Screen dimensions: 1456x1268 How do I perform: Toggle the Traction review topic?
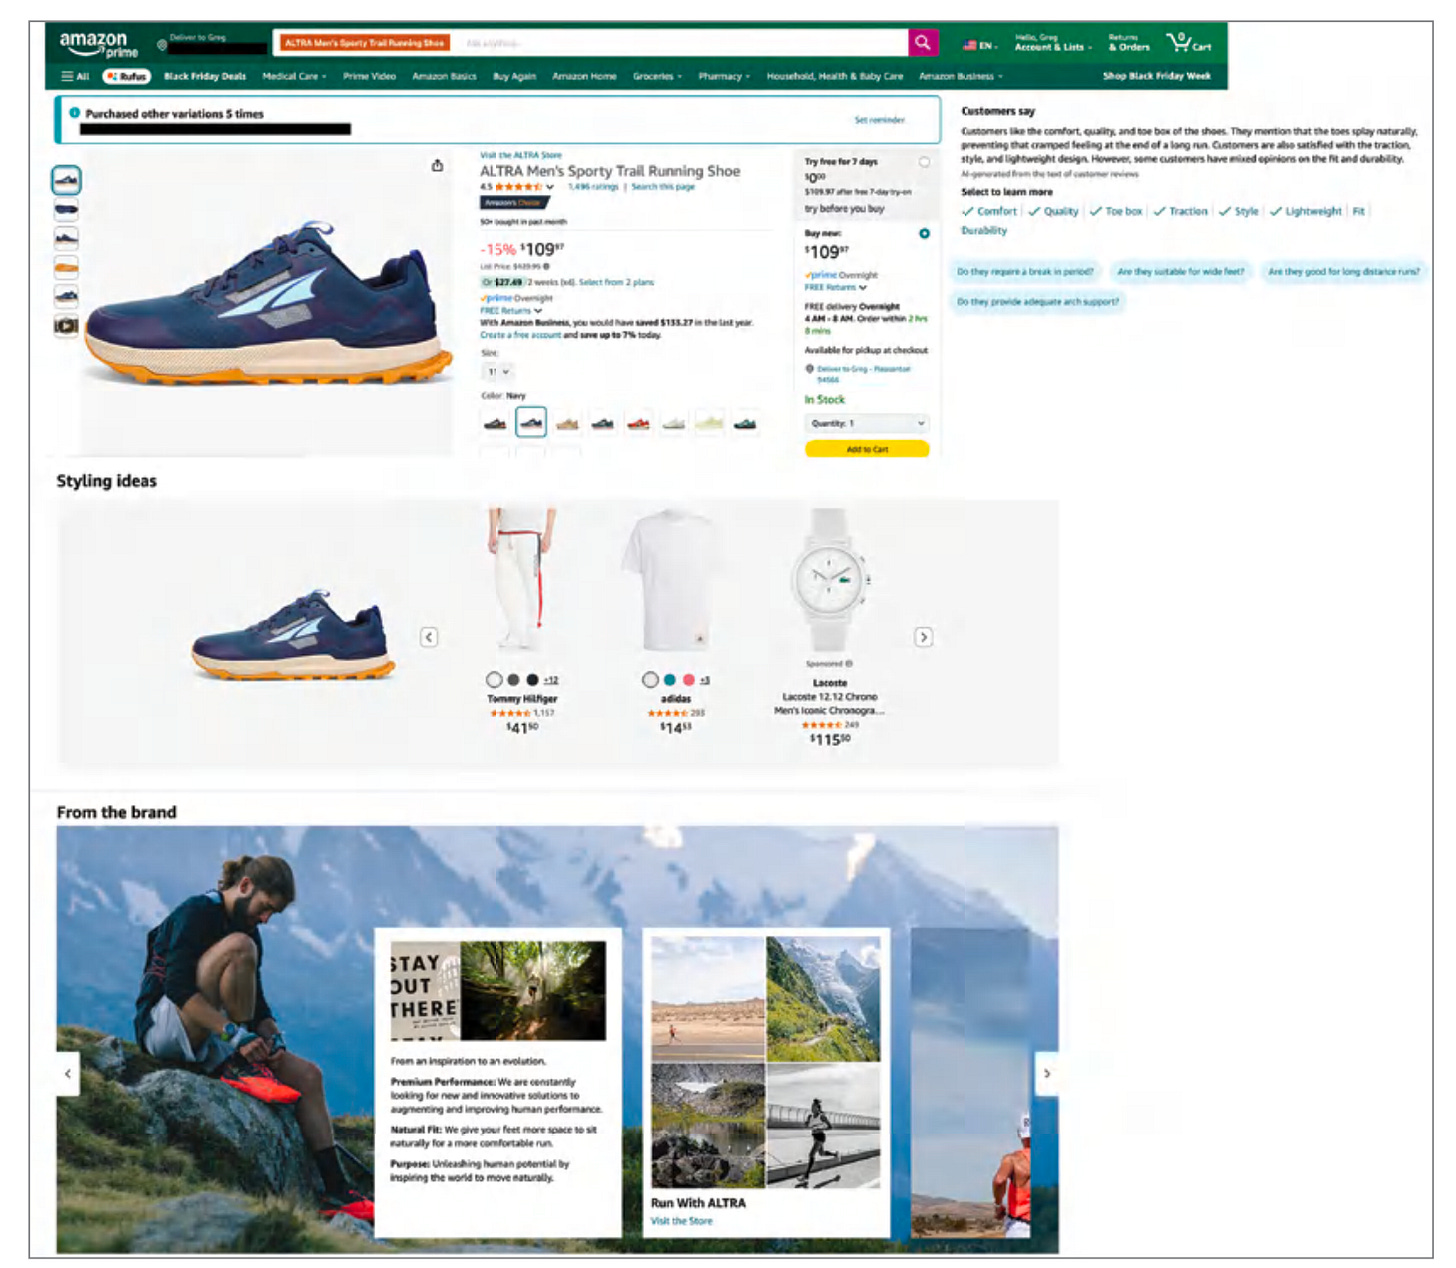pos(1180,211)
